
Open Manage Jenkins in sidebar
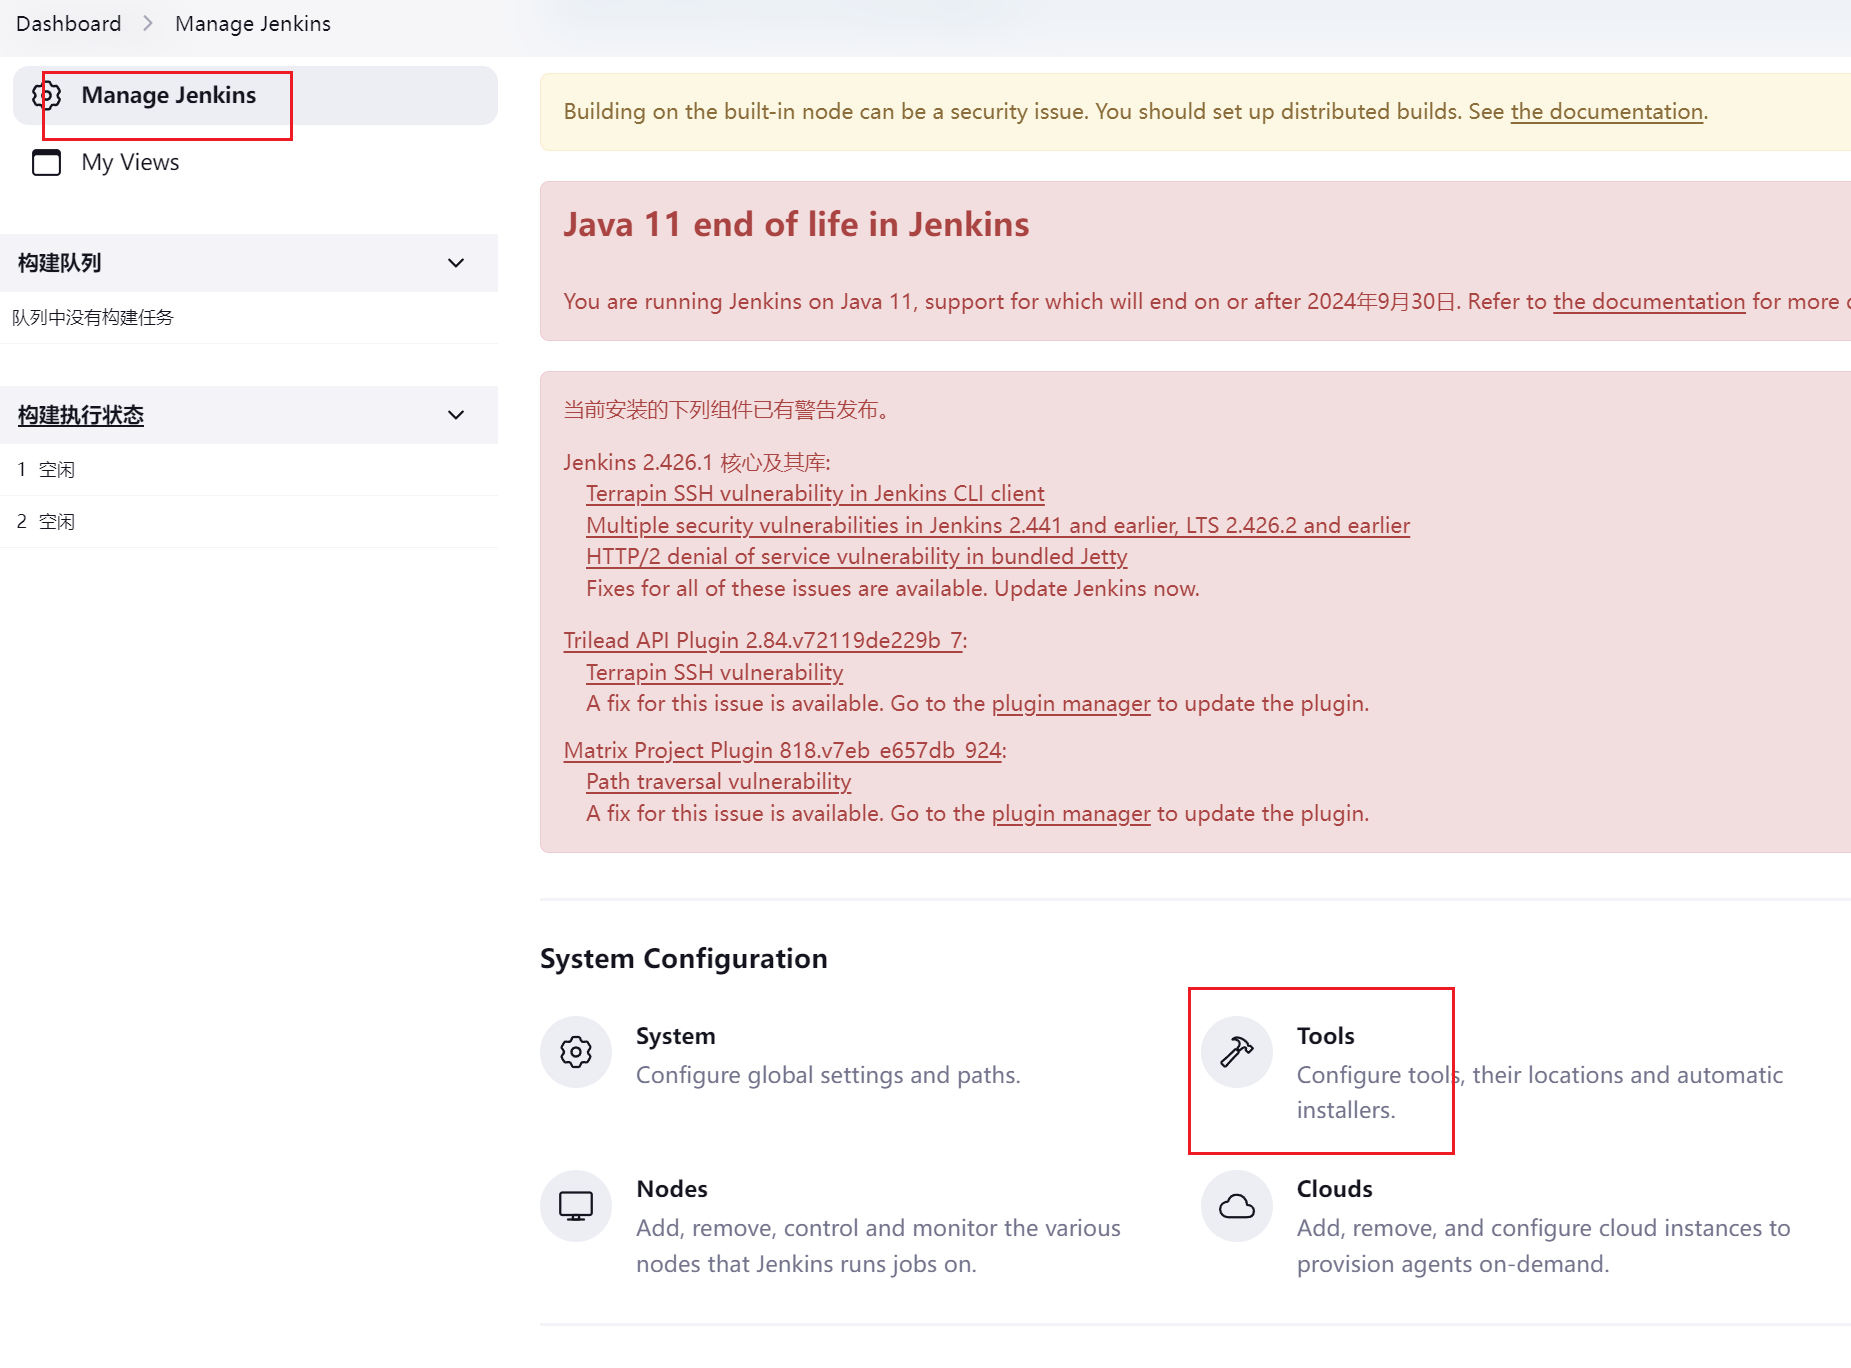(255, 95)
